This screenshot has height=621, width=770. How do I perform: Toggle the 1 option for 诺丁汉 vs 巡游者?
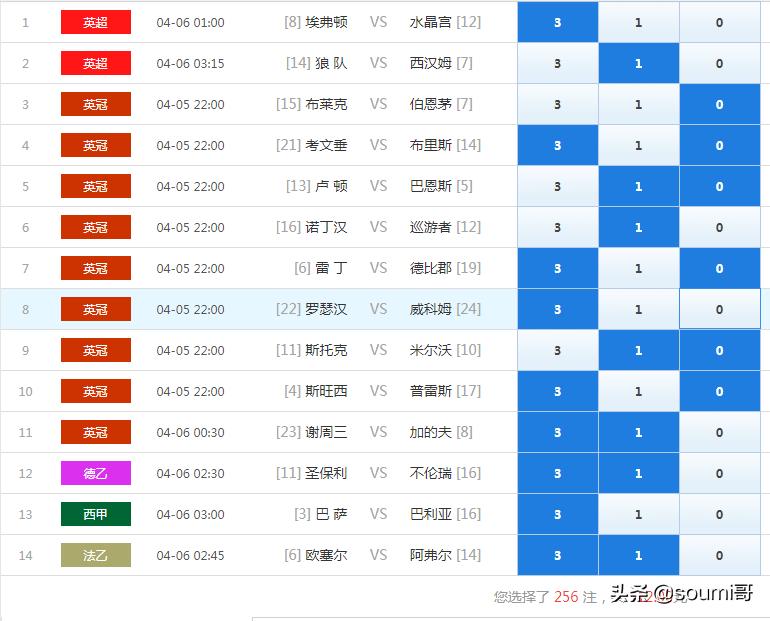pyautogui.click(x=639, y=227)
